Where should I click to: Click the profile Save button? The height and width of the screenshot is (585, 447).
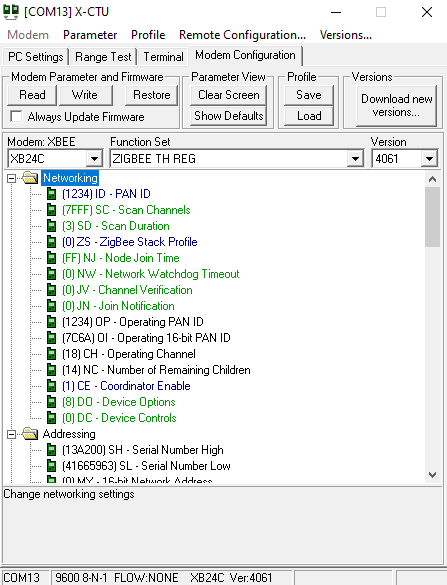tap(309, 95)
